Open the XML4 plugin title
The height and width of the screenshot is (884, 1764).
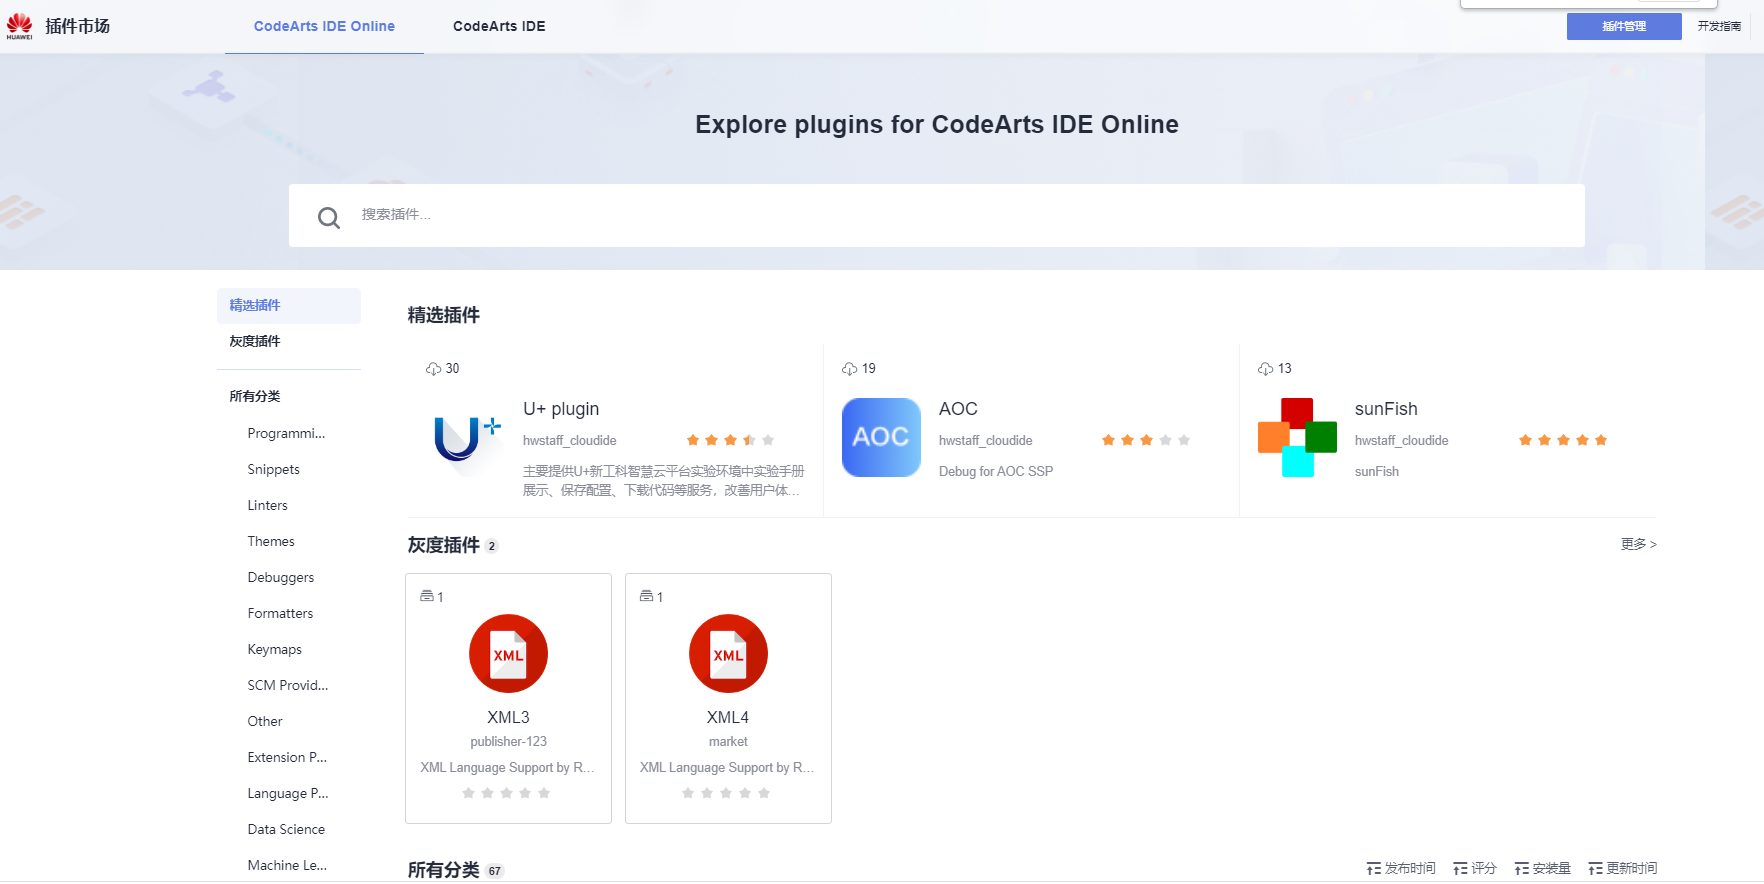tap(728, 717)
